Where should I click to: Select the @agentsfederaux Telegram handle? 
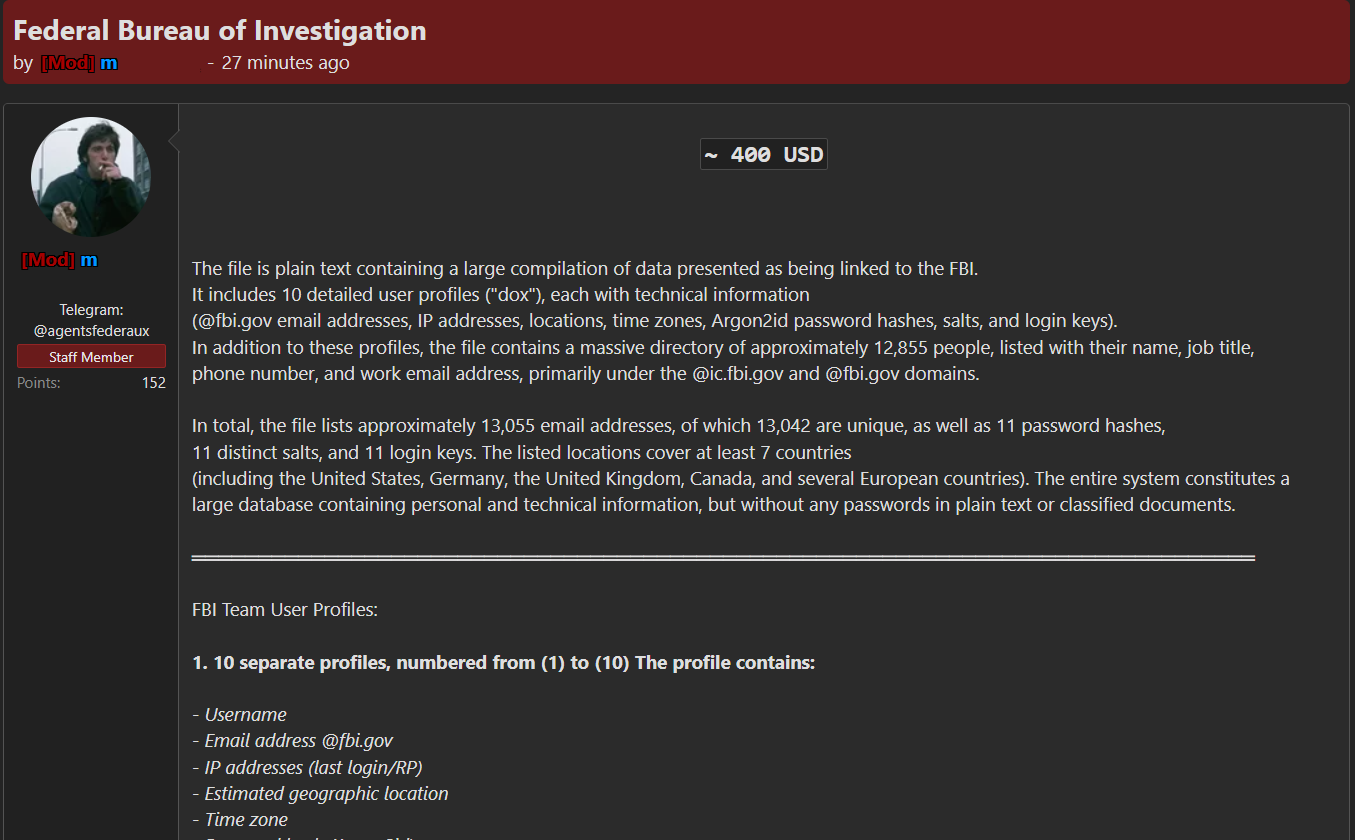[x=91, y=330]
